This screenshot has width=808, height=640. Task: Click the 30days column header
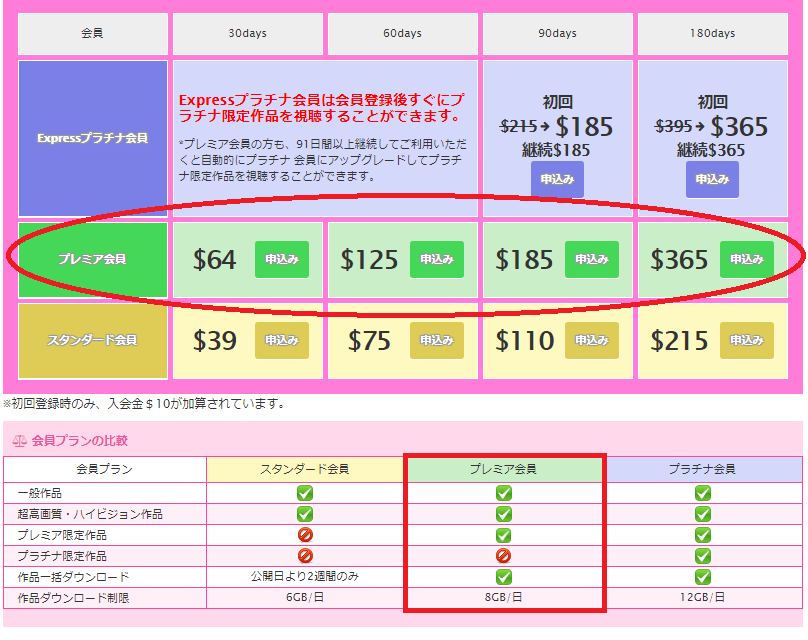click(248, 33)
